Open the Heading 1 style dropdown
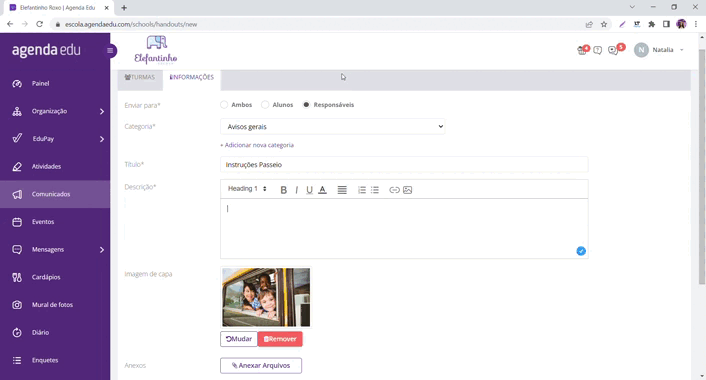This screenshot has width=706, height=380. coord(247,189)
